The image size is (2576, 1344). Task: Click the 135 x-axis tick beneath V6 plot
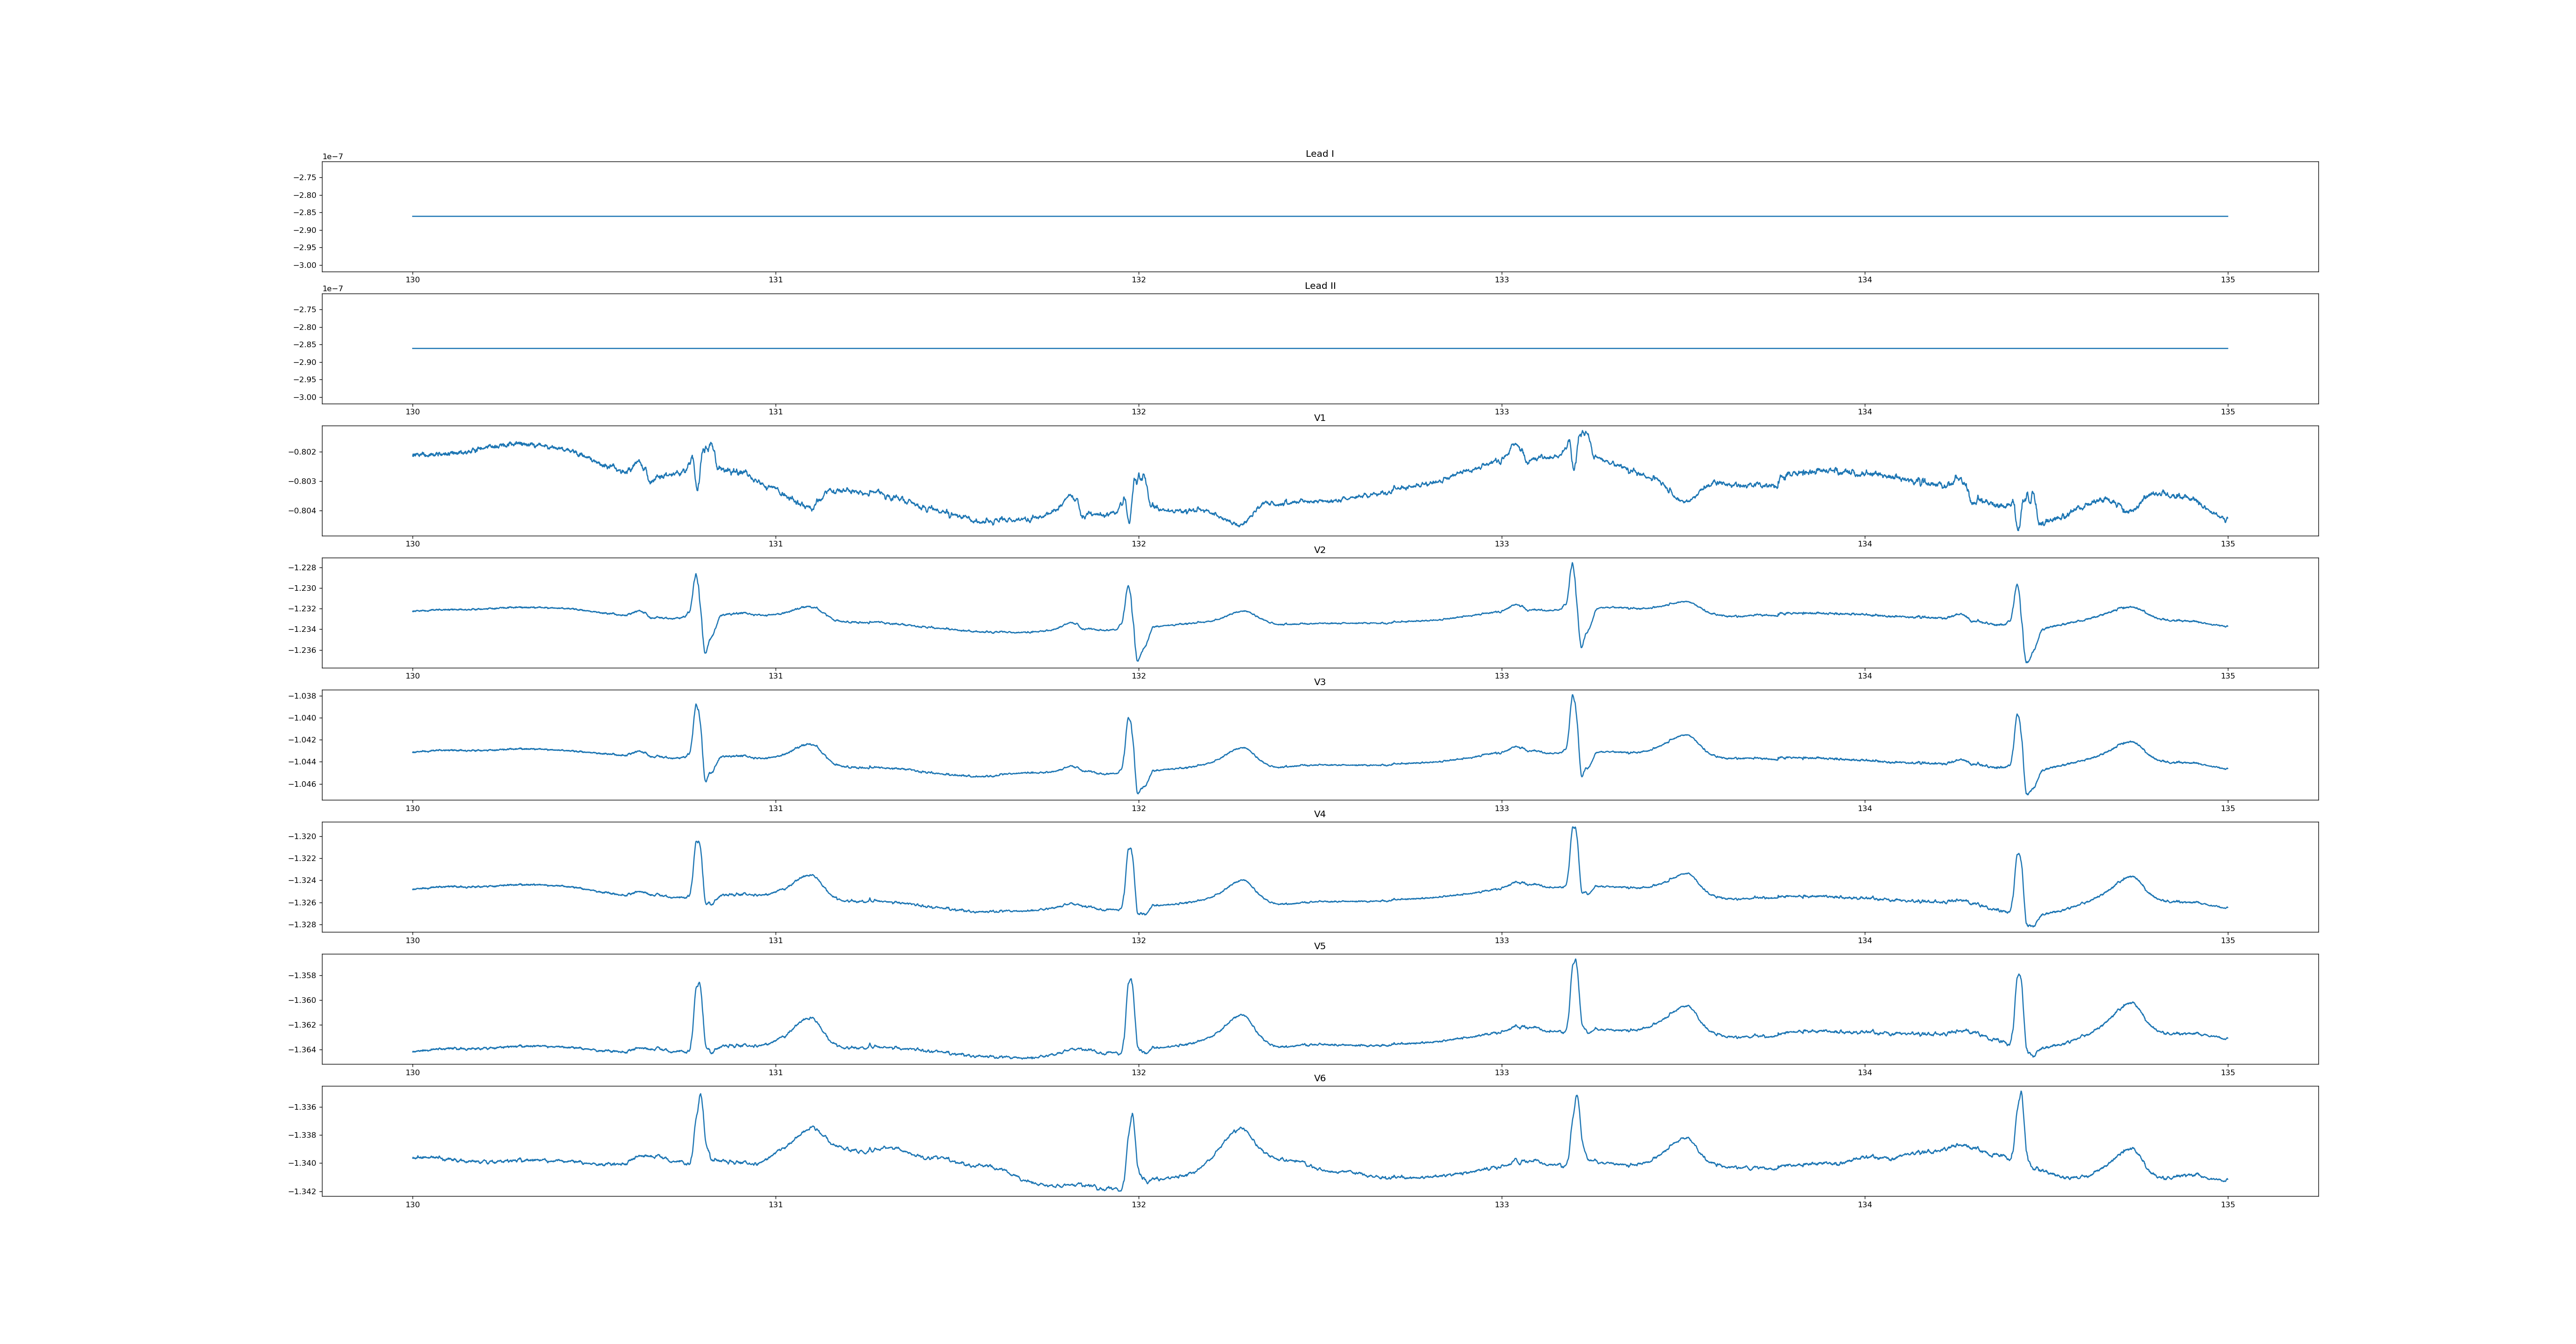pos(2227,1205)
